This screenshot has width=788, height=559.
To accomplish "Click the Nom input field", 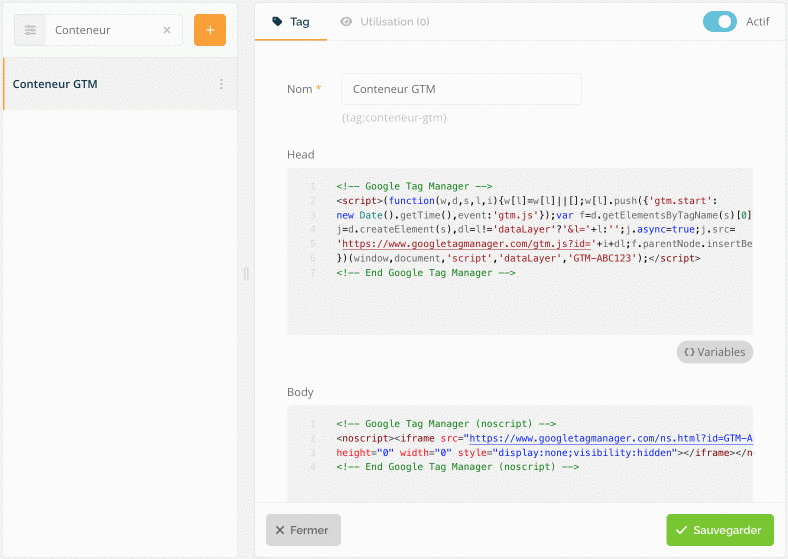I will 461,89.
